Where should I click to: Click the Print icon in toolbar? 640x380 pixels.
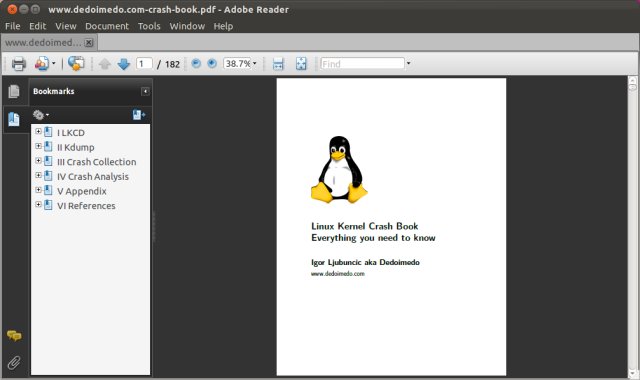click(19, 64)
